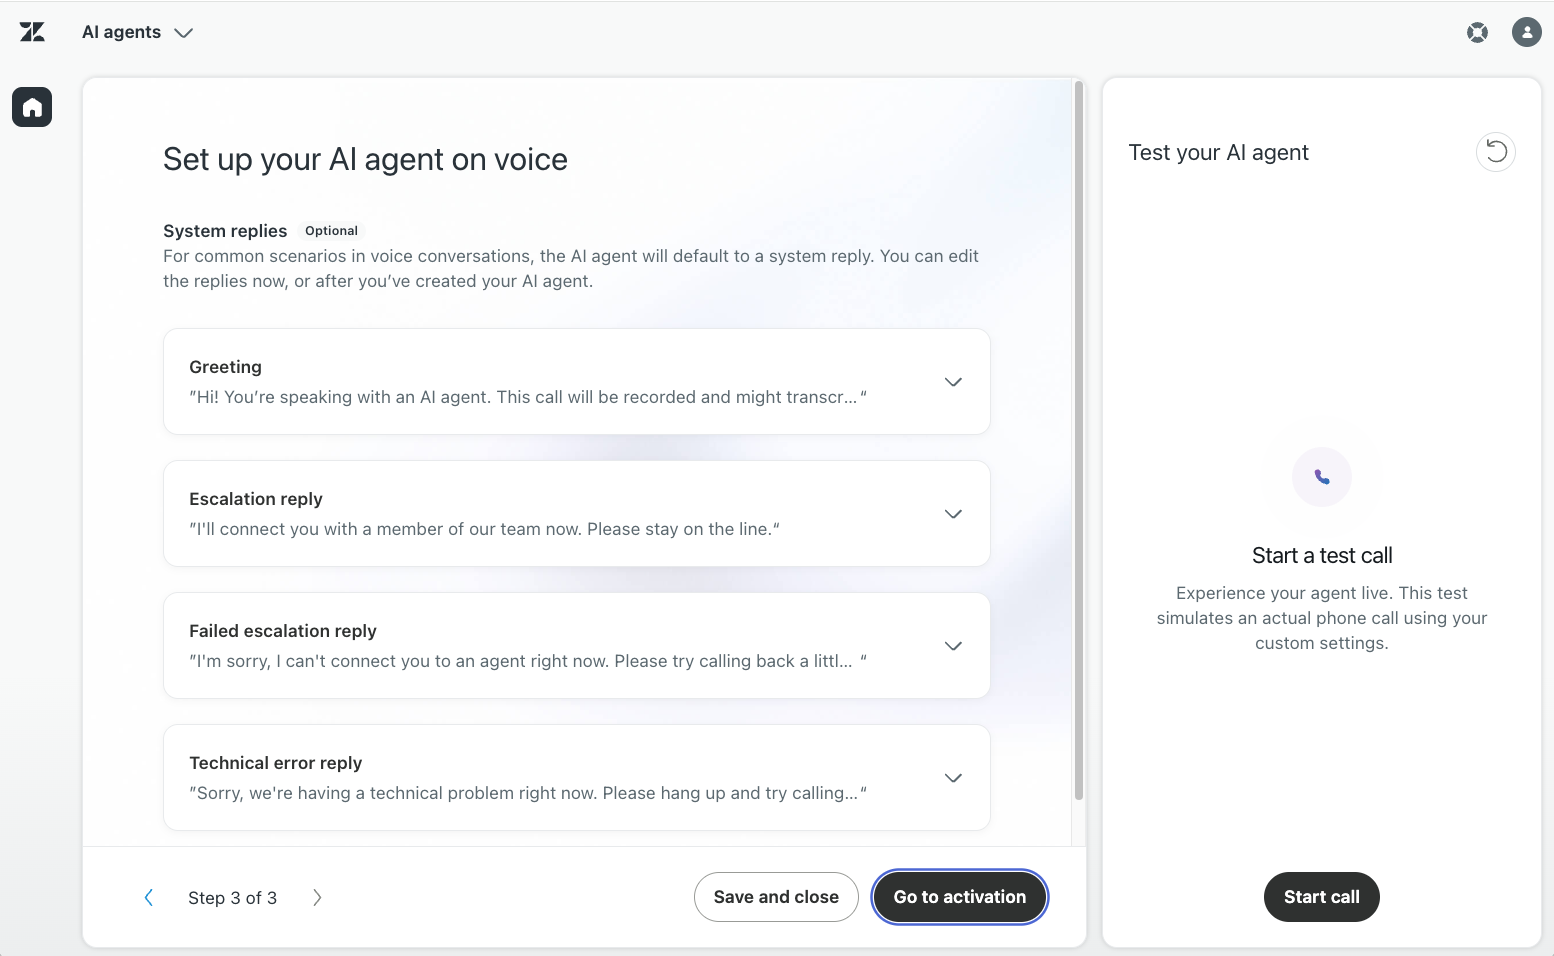Screen dimensions: 1554x956
Task: Start call in test panel
Action: pyautogui.click(x=1321, y=897)
